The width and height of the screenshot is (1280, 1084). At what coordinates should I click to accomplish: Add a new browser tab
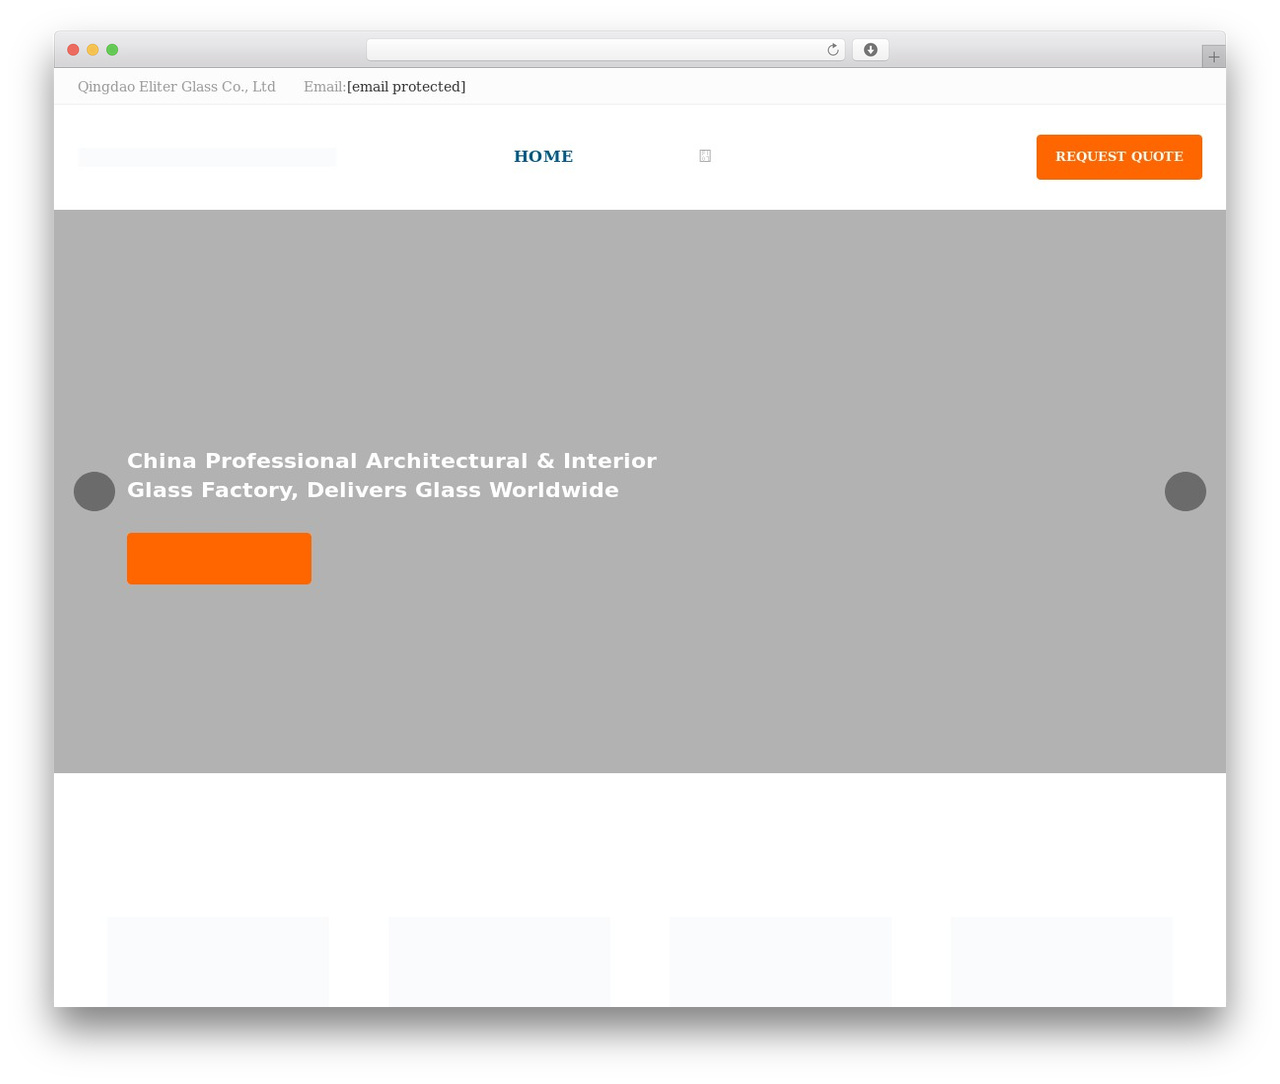coord(1213,57)
